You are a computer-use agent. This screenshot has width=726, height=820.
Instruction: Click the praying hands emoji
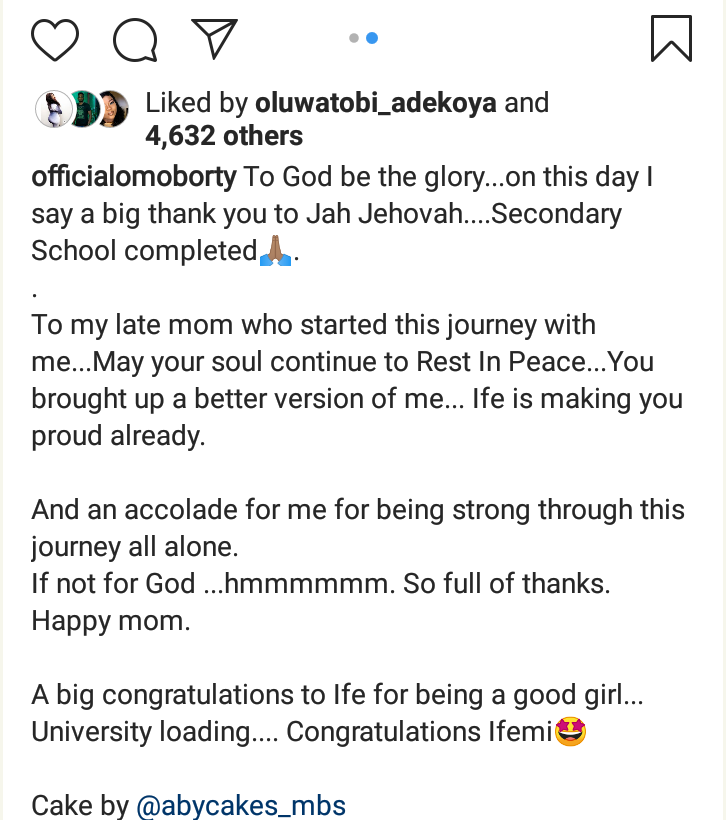(x=275, y=252)
